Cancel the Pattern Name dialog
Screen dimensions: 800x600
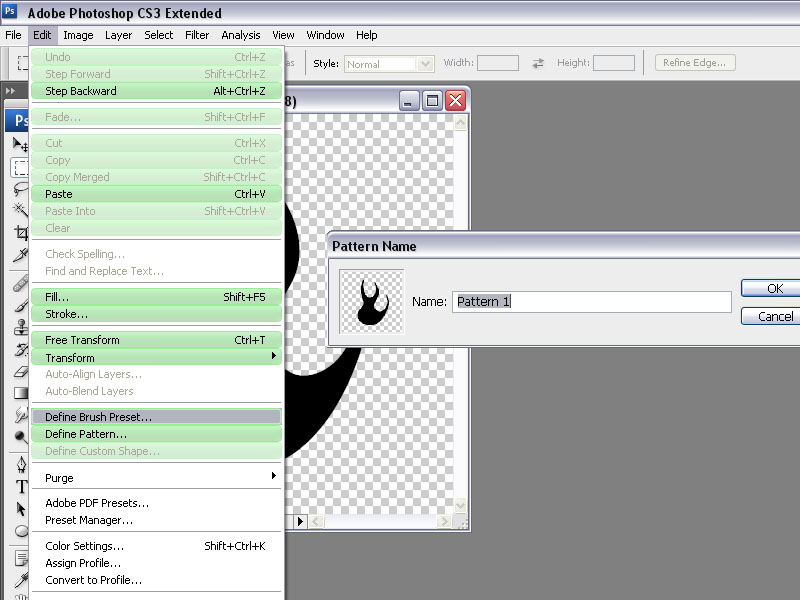click(x=772, y=316)
